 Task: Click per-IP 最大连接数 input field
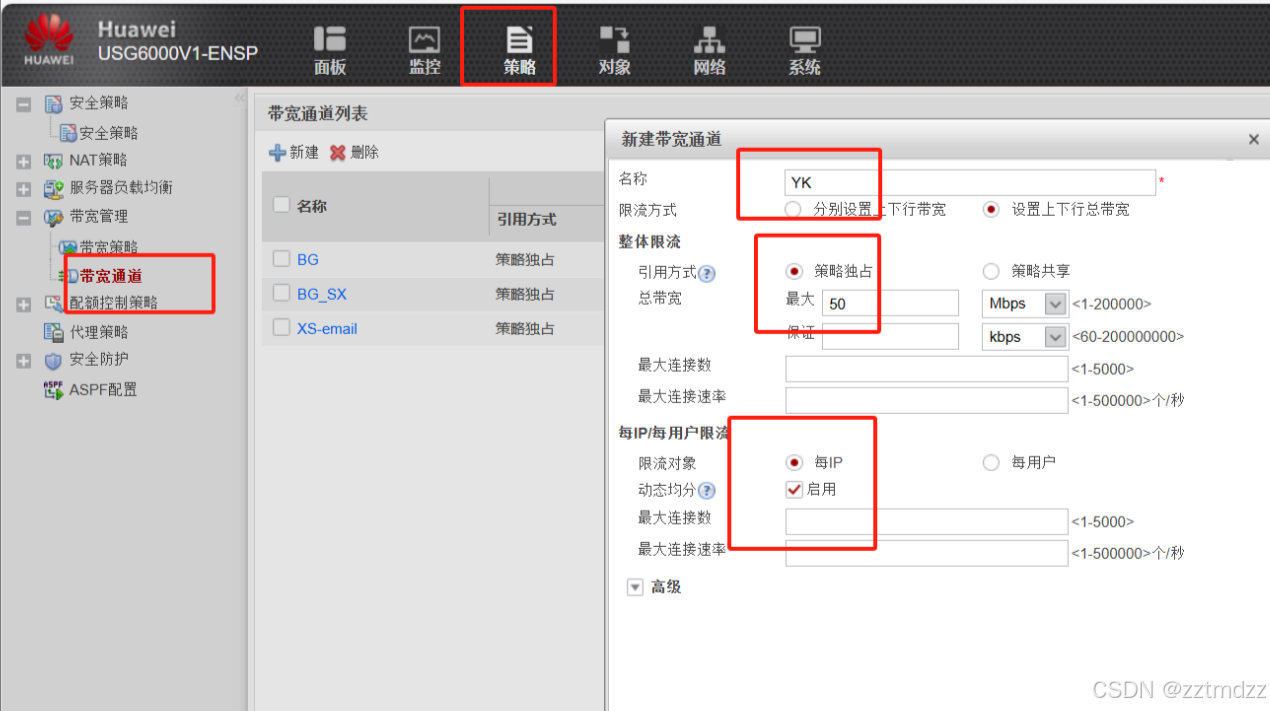pos(927,521)
